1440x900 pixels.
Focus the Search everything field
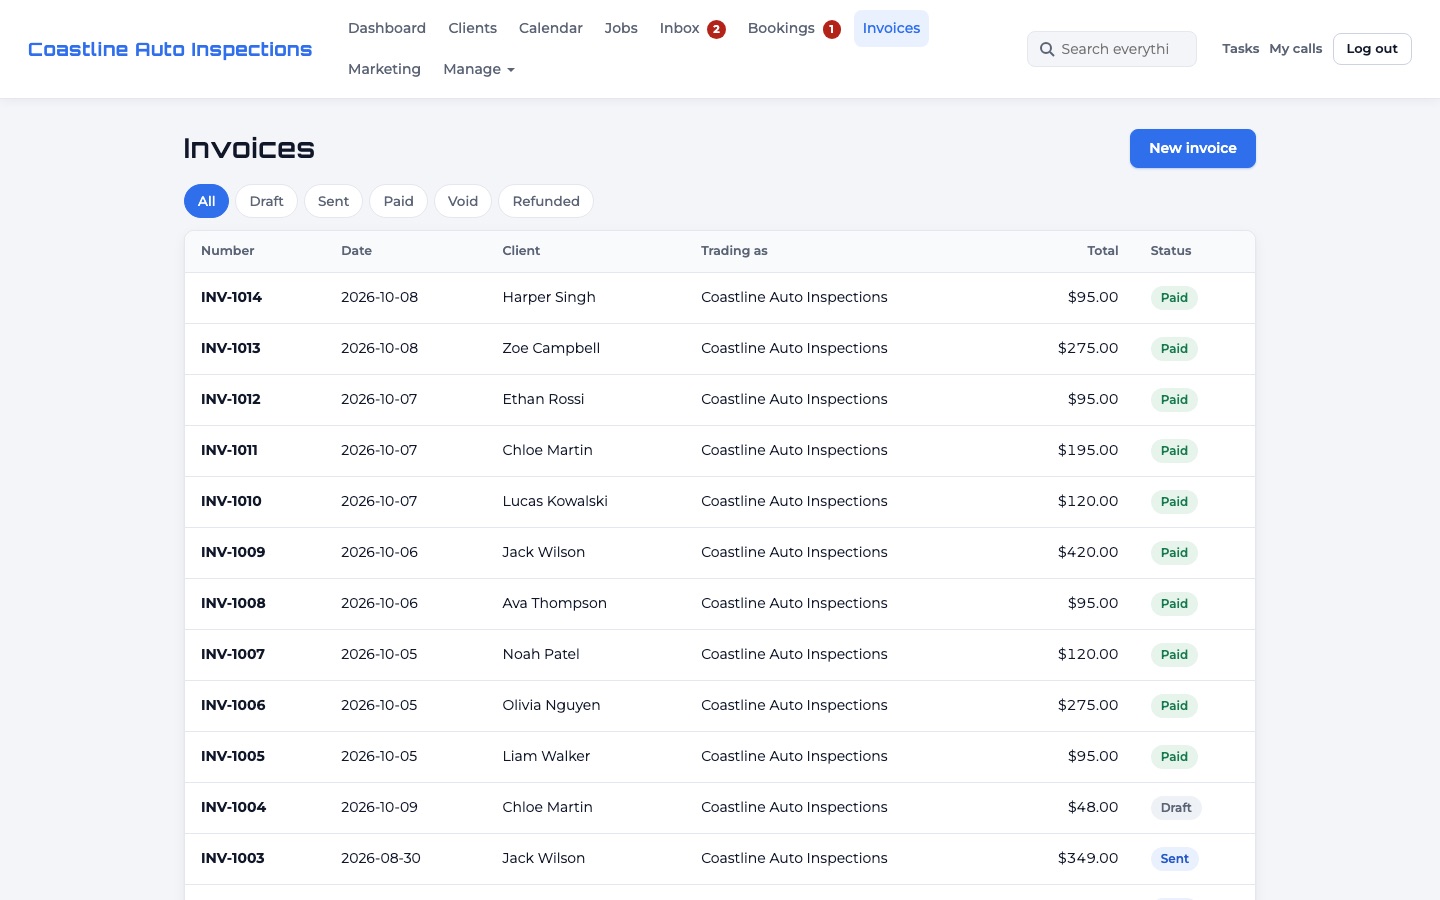(1112, 49)
